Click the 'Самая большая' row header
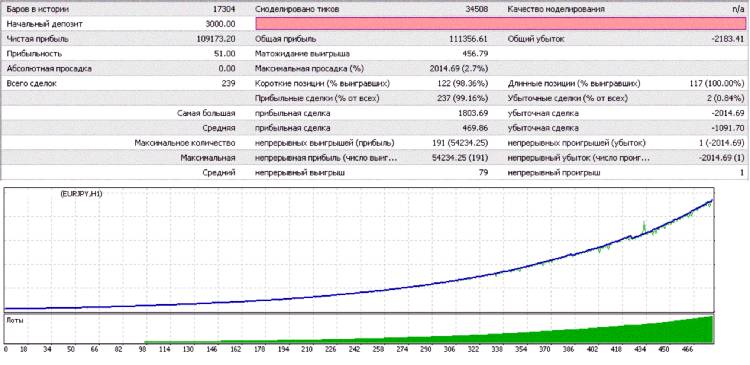The image size is (750, 365). point(206,113)
